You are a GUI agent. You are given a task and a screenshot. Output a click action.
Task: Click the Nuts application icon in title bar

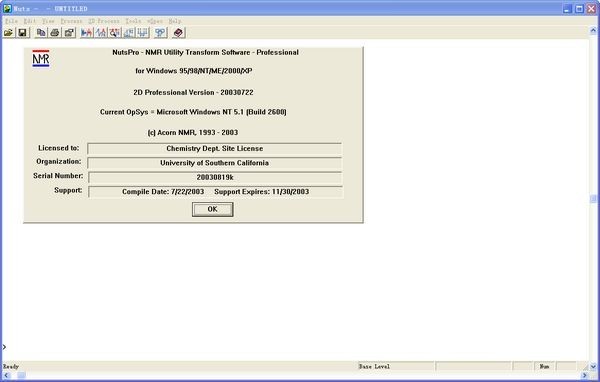tap(7, 8)
